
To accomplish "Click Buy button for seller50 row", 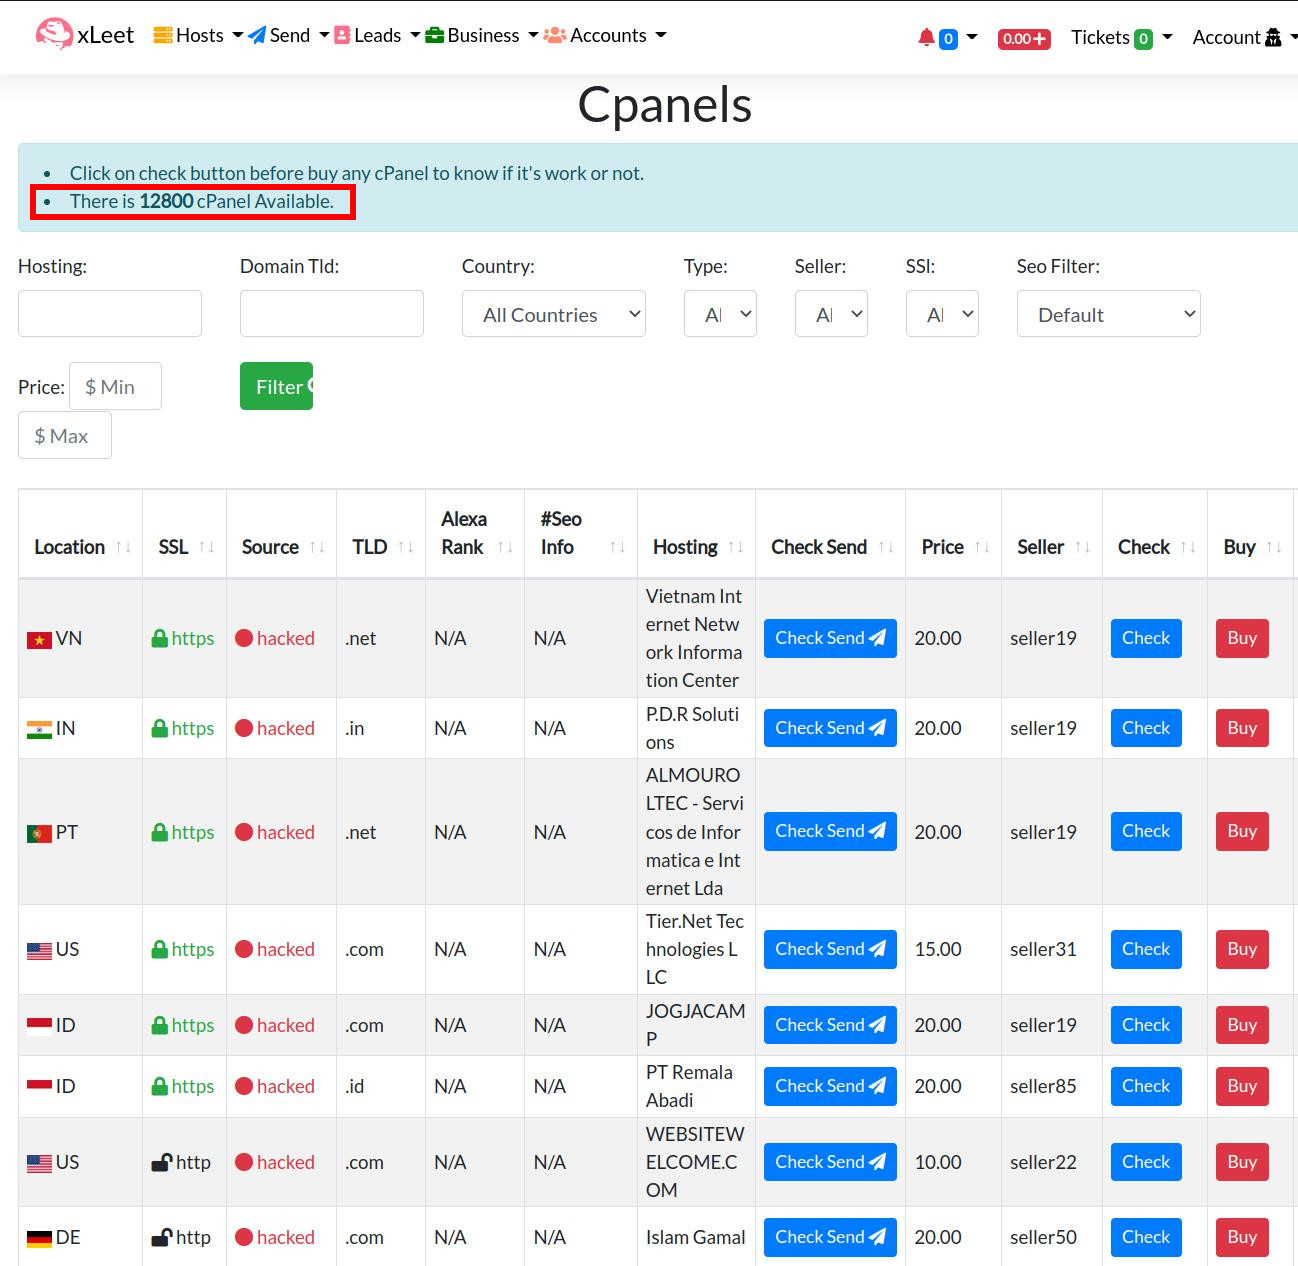I will 1242,1237.
